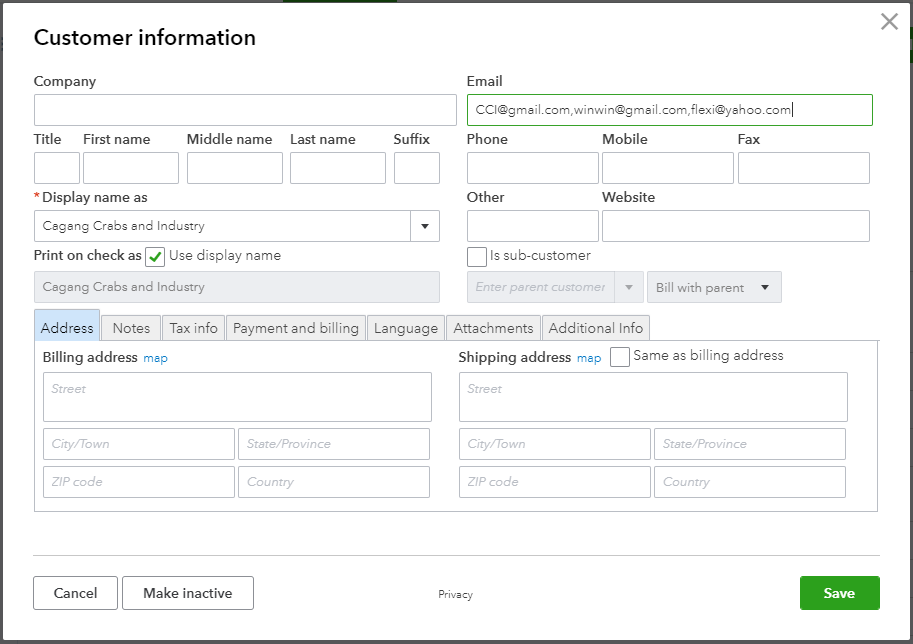Viewport: 913px width, 644px height.
Task: Close the Customer information dialog
Action: pyautogui.click(x=889, y=22)
